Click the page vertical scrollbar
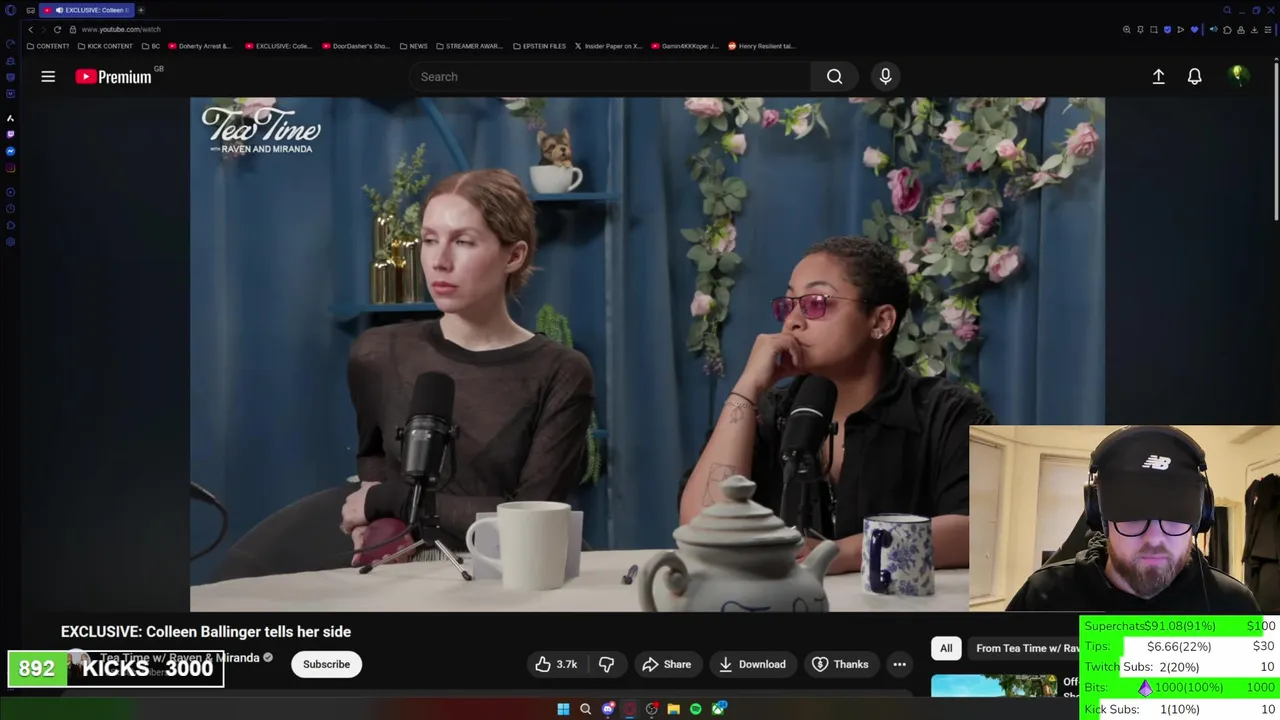 click(1276, 140)
